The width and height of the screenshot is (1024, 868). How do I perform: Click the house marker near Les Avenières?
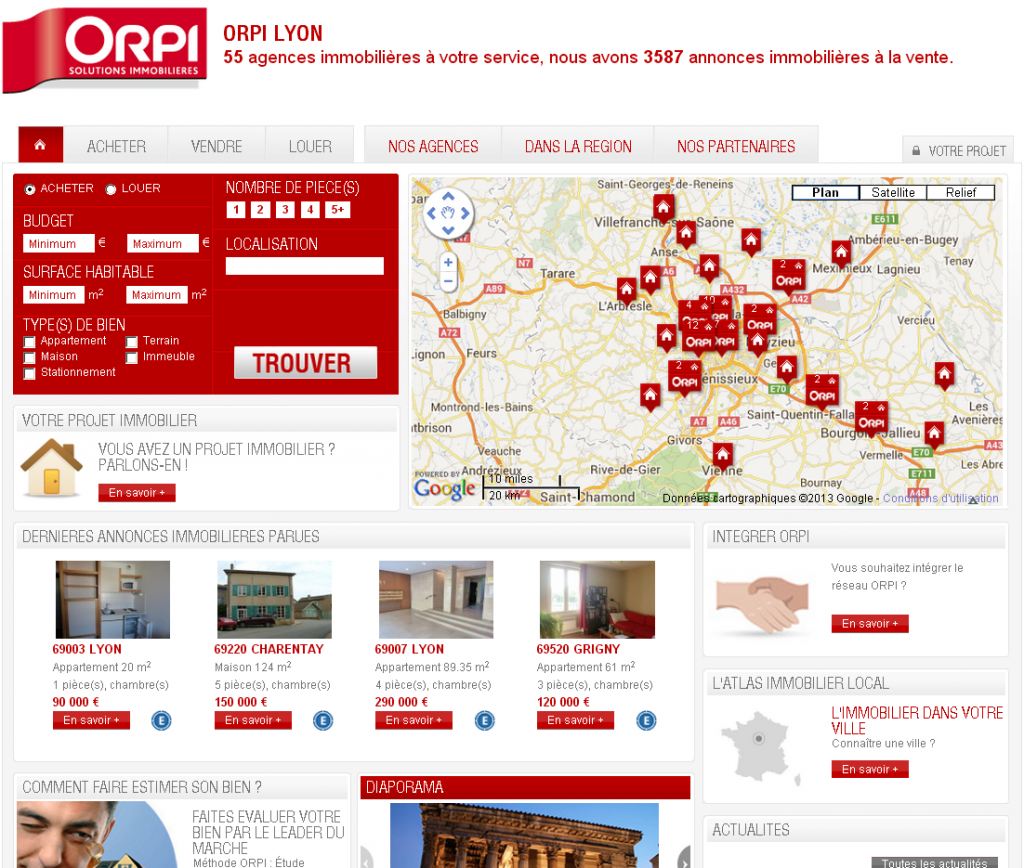tap(944, 375)
